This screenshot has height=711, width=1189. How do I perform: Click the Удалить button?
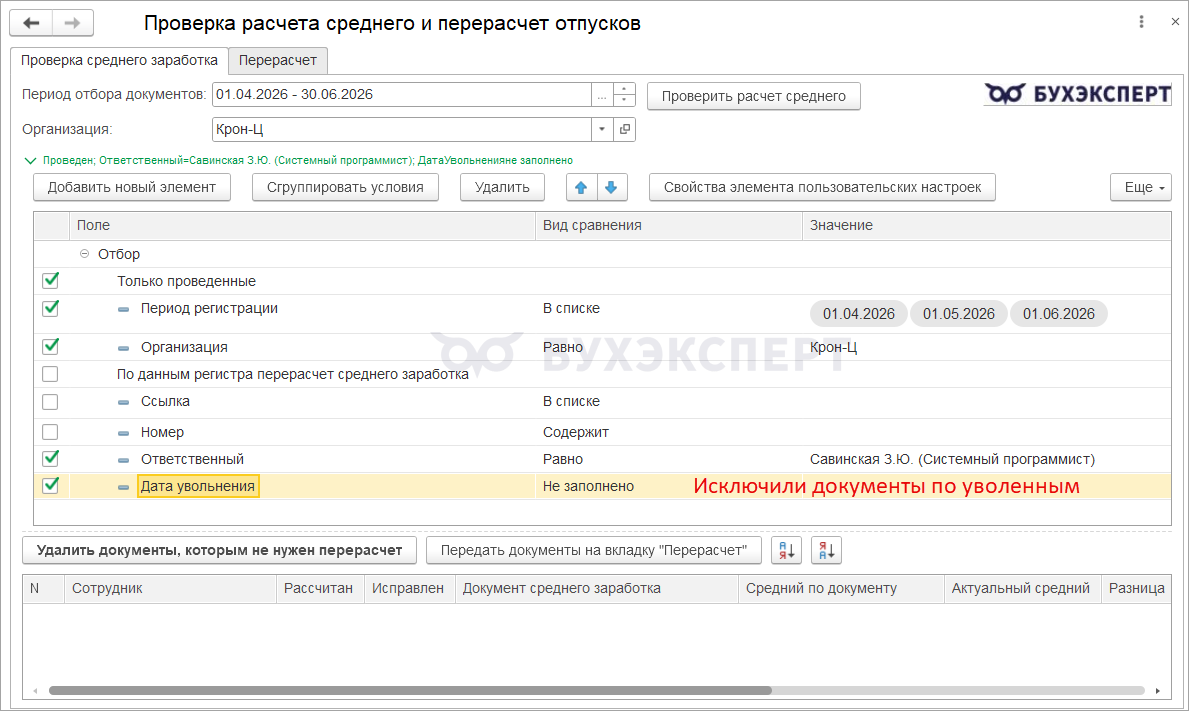pos(502,187)
